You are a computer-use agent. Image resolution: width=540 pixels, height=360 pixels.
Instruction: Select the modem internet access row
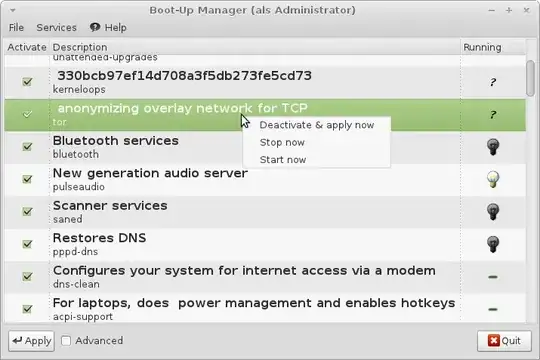(x=265, y=277)
